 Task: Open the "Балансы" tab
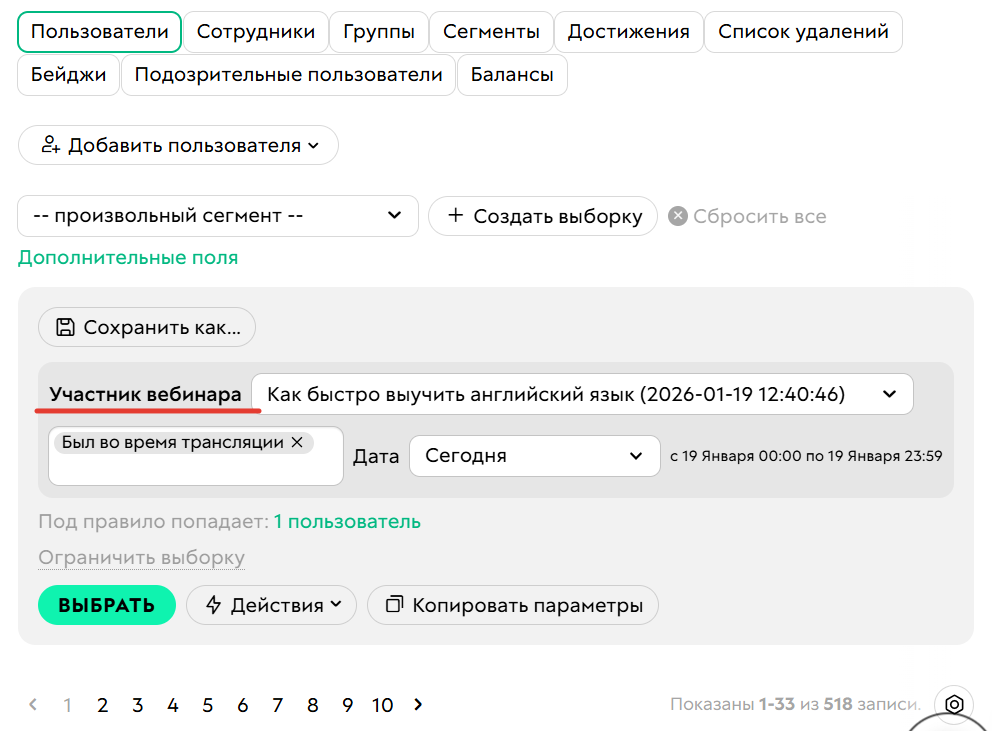point(511,74)
